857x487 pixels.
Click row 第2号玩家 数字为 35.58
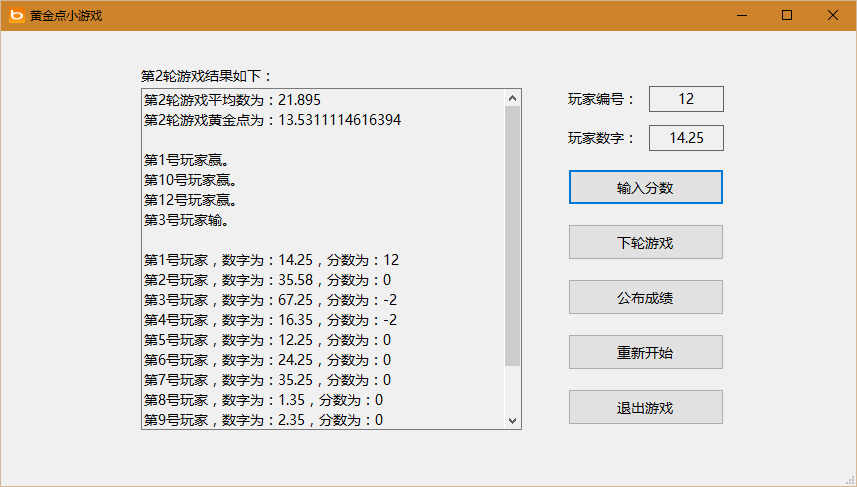click(x=267, y=280)
